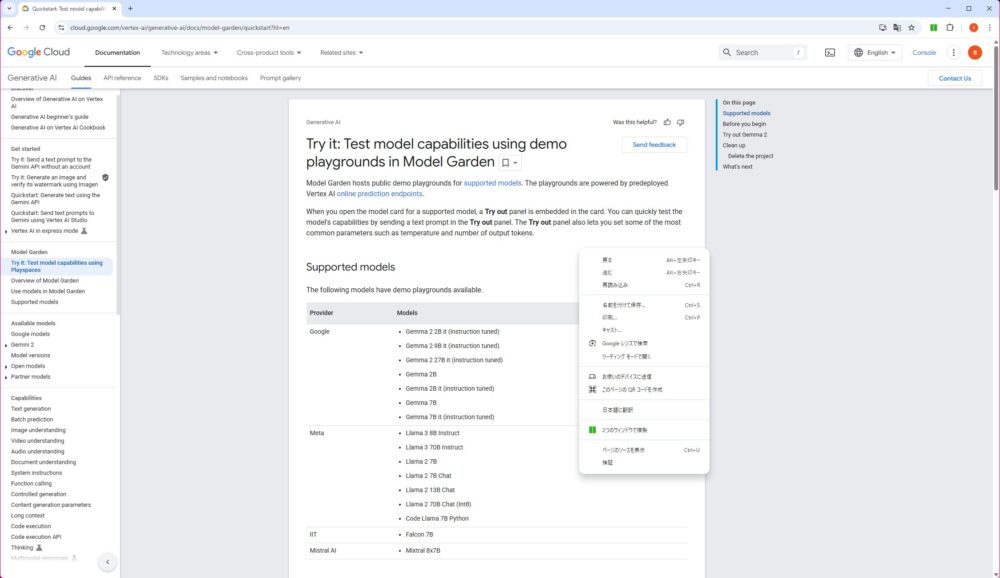Select キャスト in the context menu
The width and height of the screenshot is (1000, 578).
[x=644, y=330]
